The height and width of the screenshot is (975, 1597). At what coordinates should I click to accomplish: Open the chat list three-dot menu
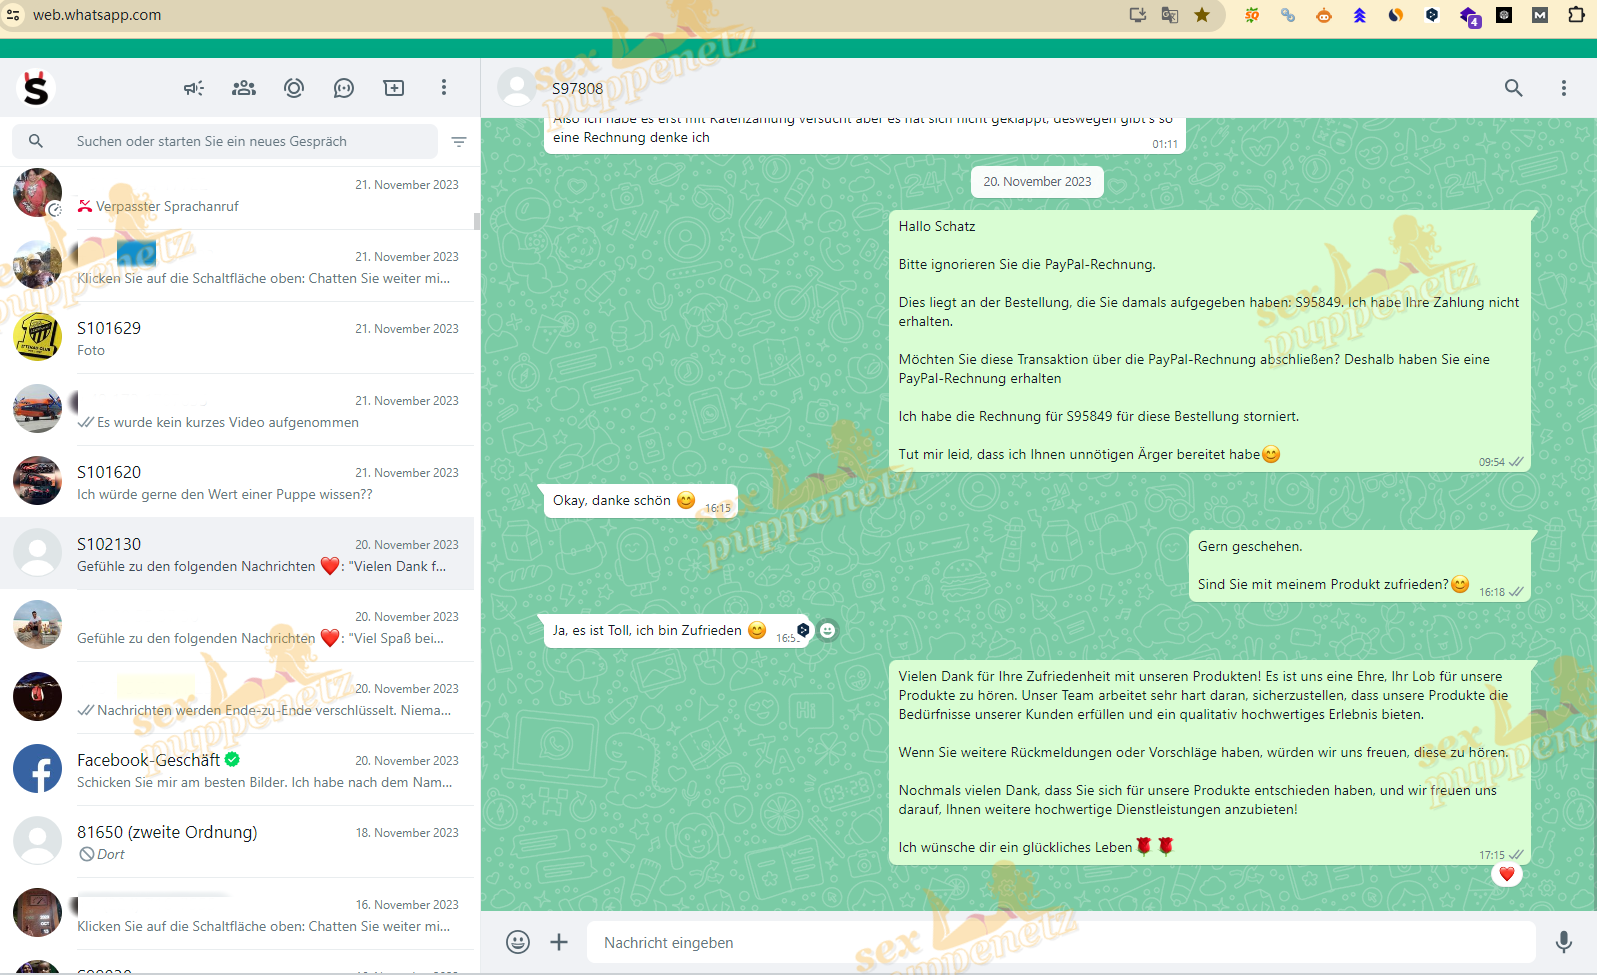444,88
